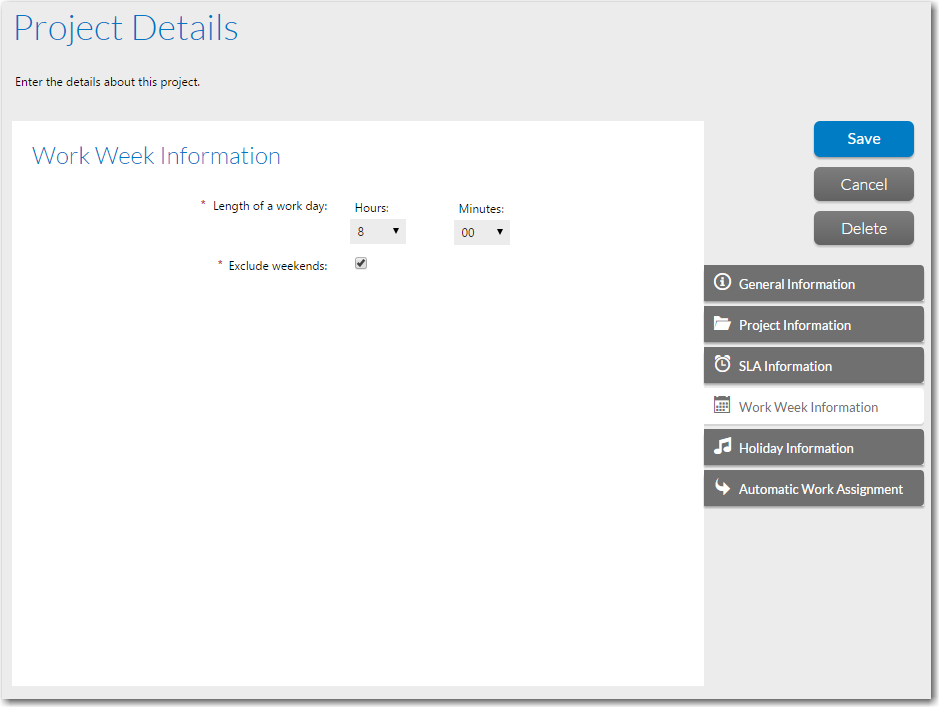Uncheck the Exclude weekends checkbox
Image resolution: width=939 pixels, height=707 pixels.
pos(361,264)
